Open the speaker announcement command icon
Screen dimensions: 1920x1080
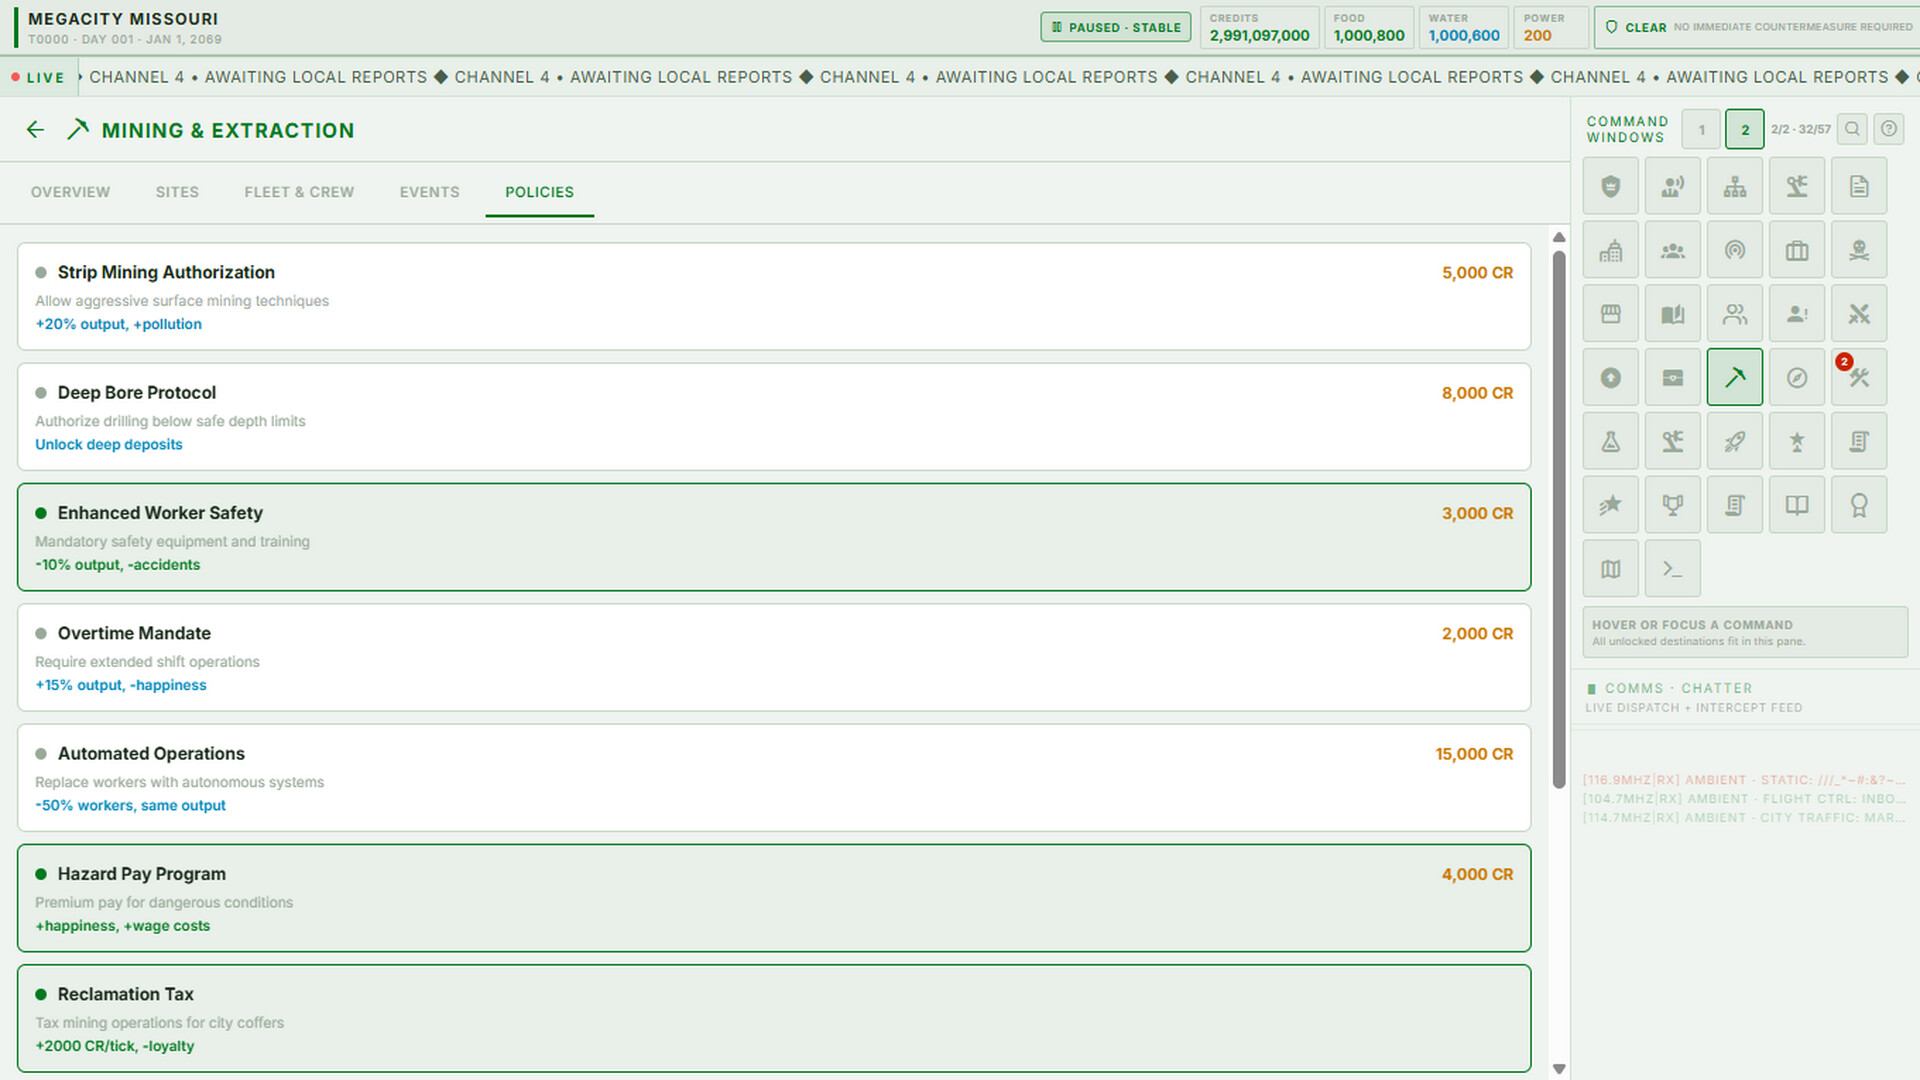(1672, 186)
